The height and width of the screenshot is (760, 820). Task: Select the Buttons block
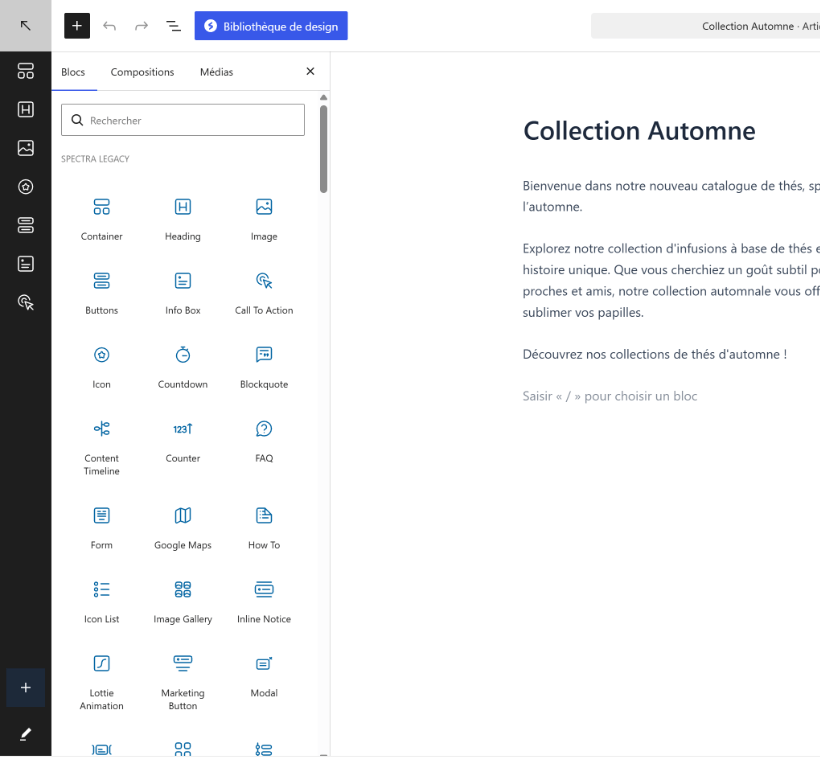pyautogui.click(x=101, y=293)
